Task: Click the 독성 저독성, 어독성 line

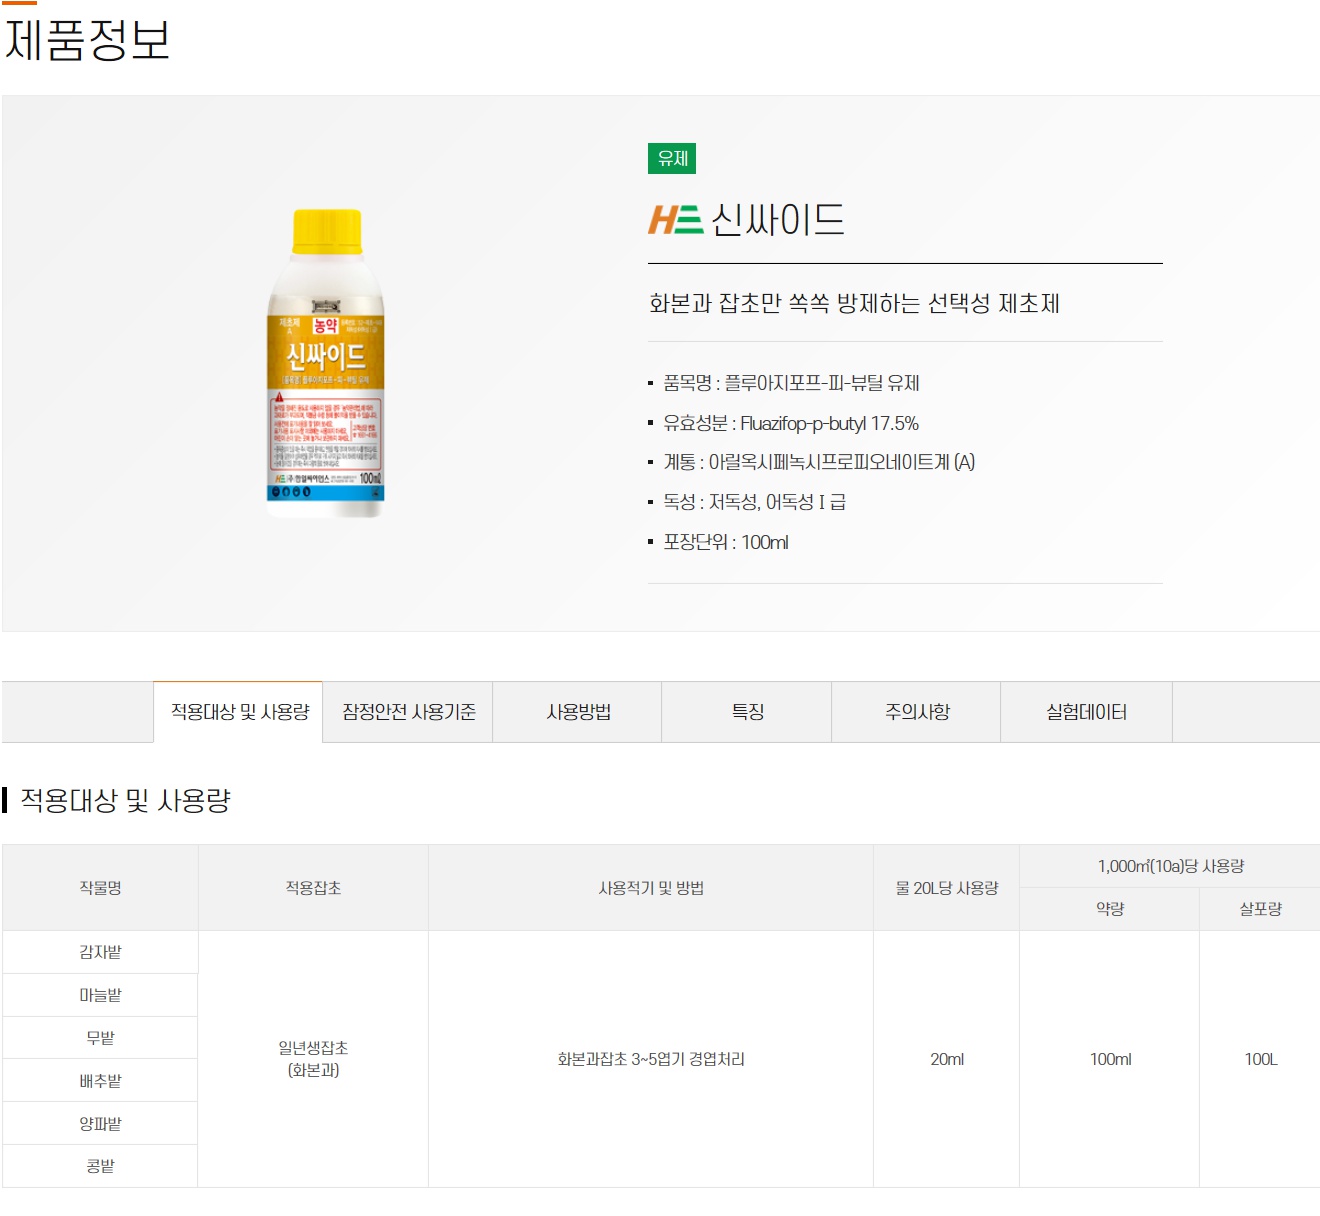Action: point(754,502)
